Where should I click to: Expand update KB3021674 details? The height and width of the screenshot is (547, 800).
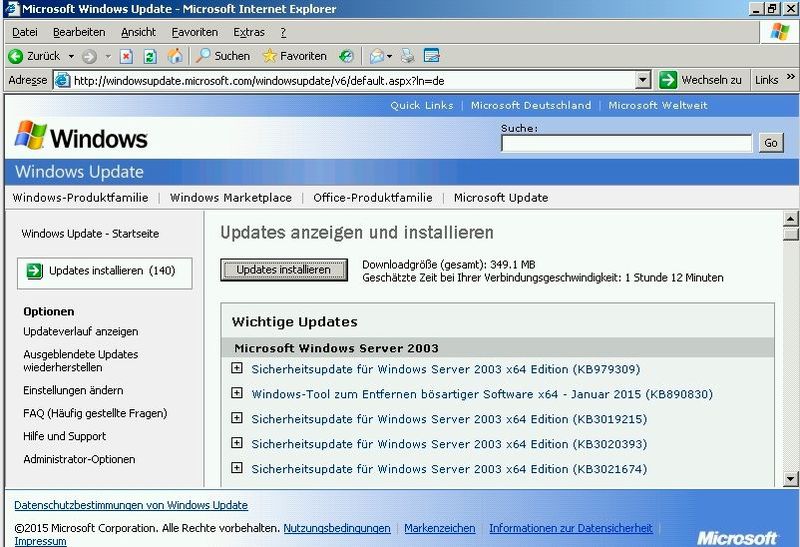237,467
